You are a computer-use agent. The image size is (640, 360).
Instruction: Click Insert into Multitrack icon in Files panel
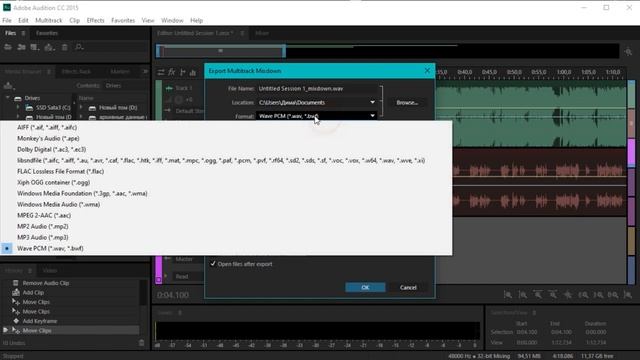49,47
